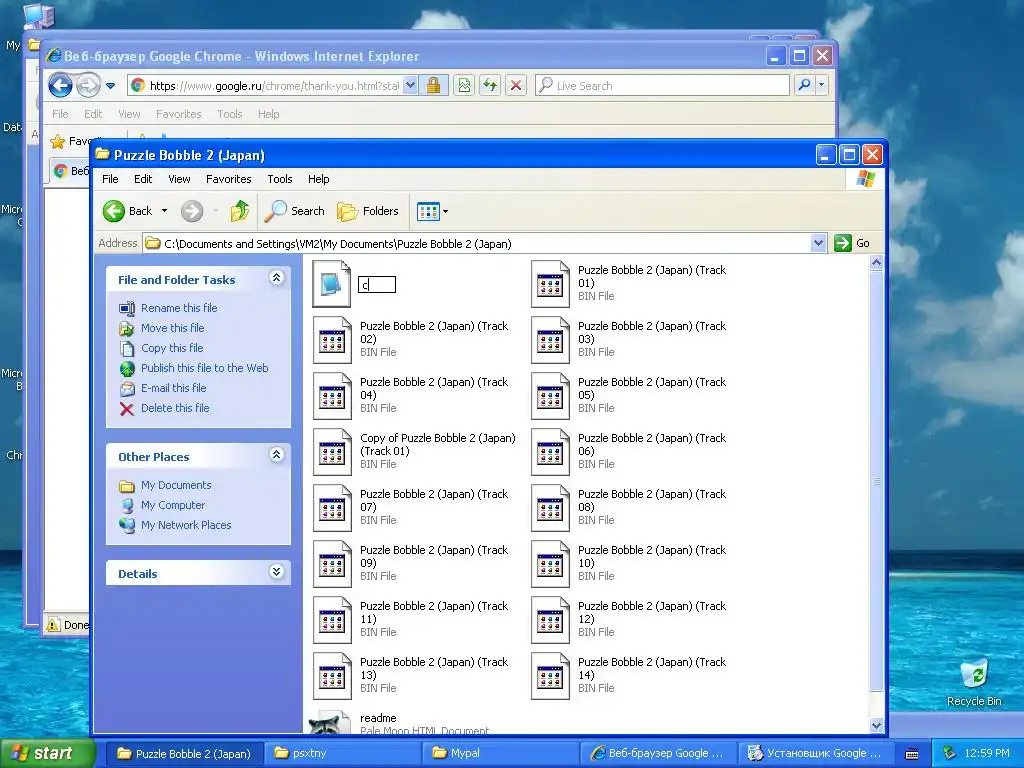
Task: Click the file list vertical scrollbar thumb
Action: 876,481
